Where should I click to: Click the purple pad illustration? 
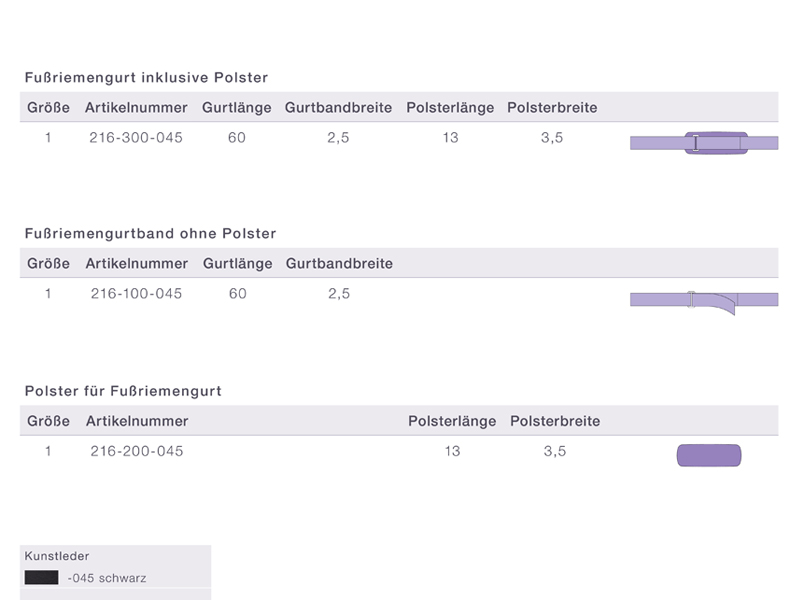[709, 455]
